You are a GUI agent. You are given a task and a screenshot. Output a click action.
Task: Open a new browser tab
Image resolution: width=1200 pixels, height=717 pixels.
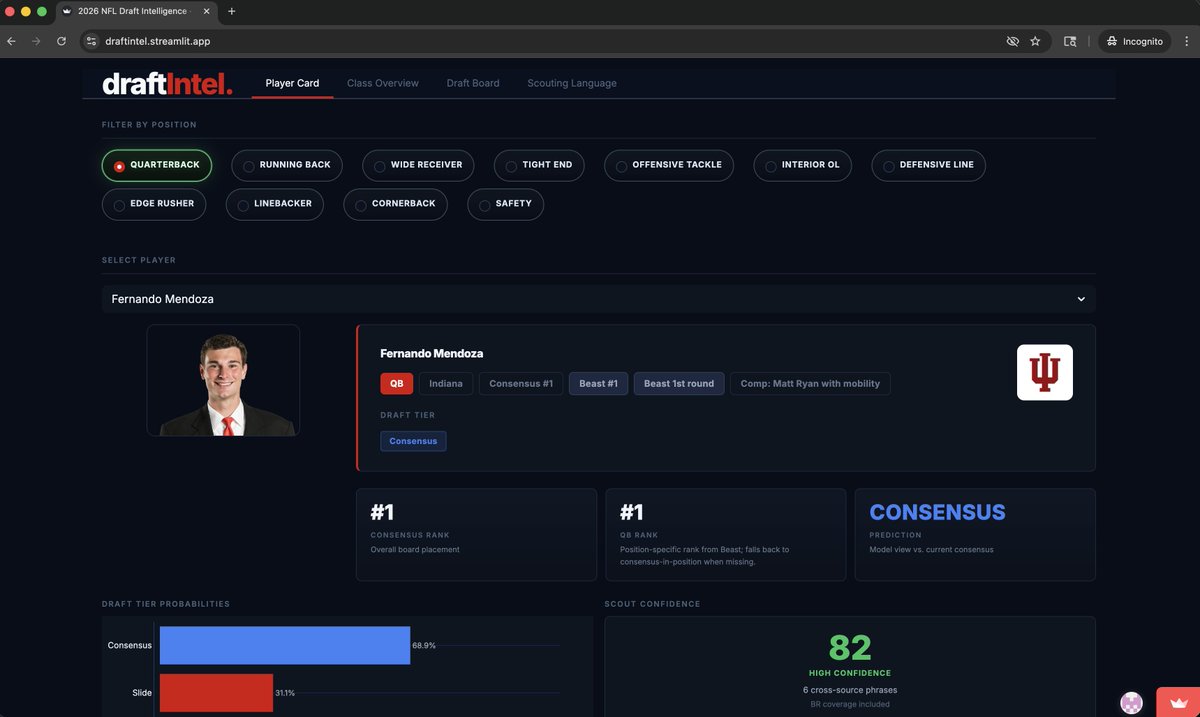pos(231,11)
